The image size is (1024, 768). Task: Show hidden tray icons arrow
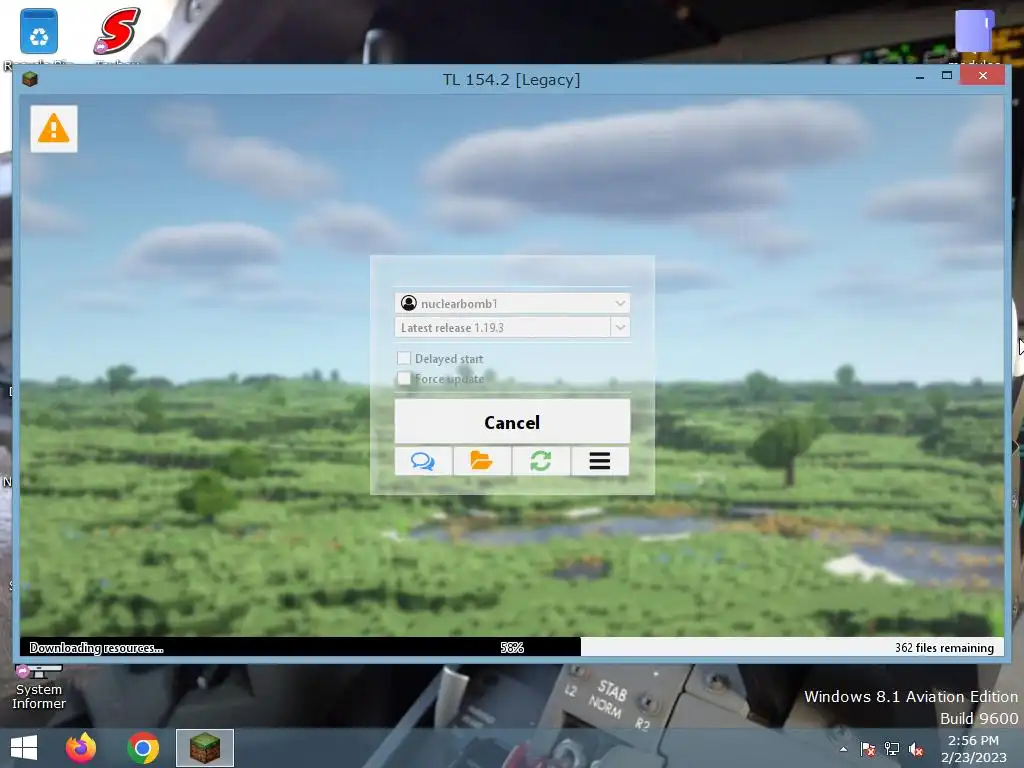click(843, 749)
